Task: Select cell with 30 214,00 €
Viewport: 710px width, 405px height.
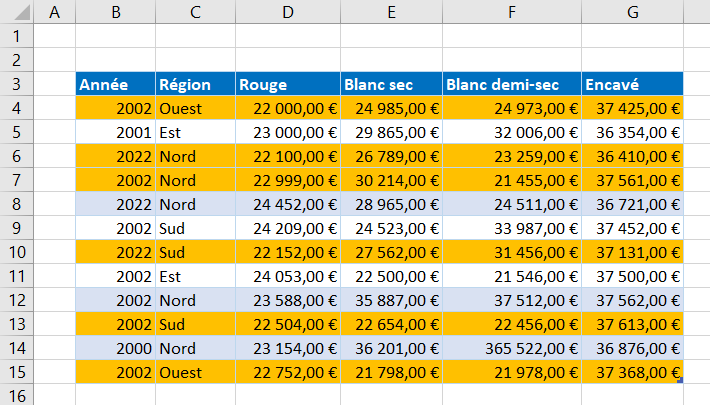Action: click(391, 180)
